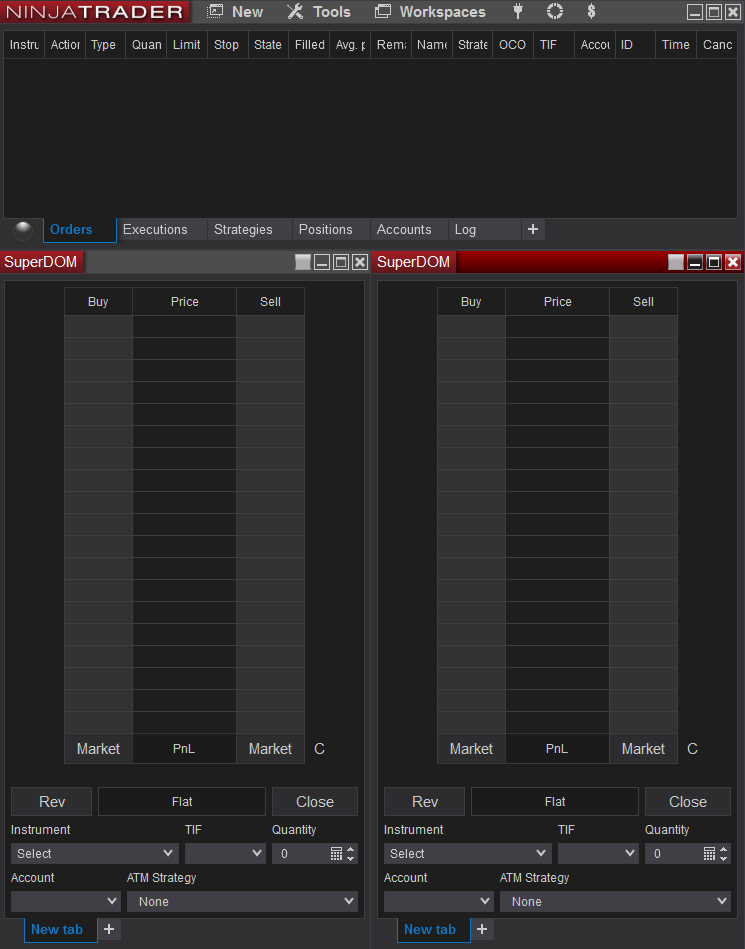Viewport: 745px width, 949px height.
Task: Add a tab in left SuperDOM
Action: (109, 929)
